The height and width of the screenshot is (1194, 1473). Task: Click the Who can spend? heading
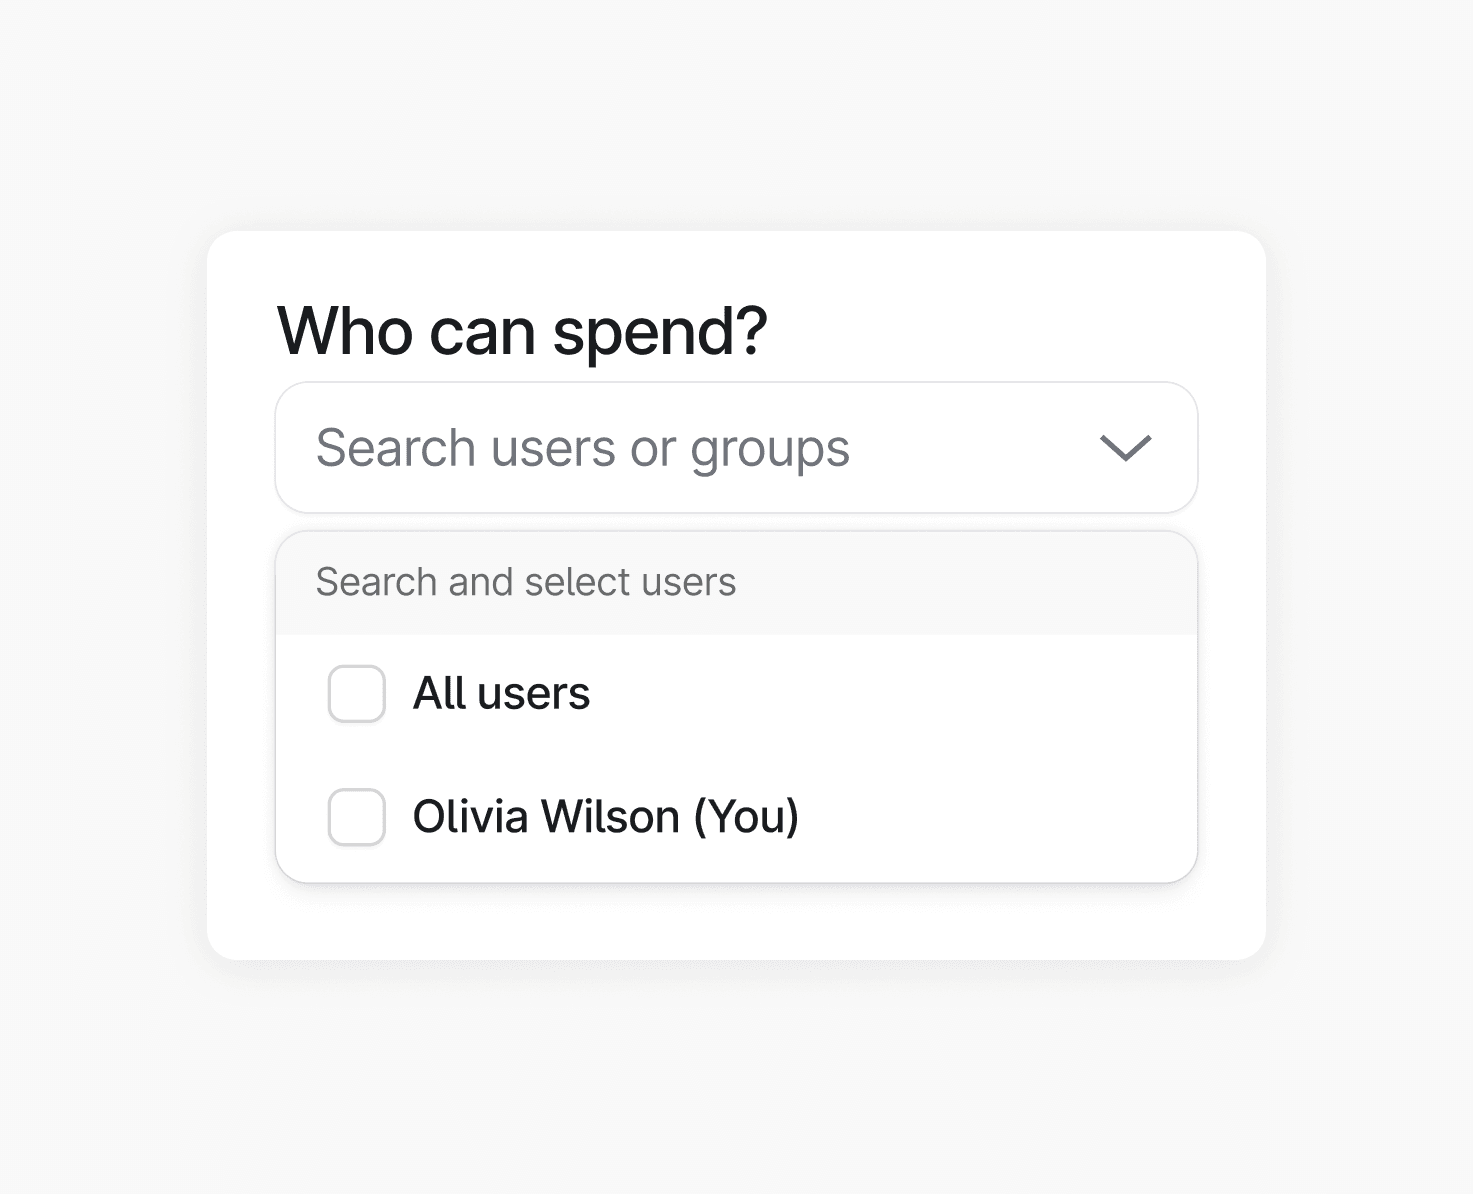(x=524, y=330)
